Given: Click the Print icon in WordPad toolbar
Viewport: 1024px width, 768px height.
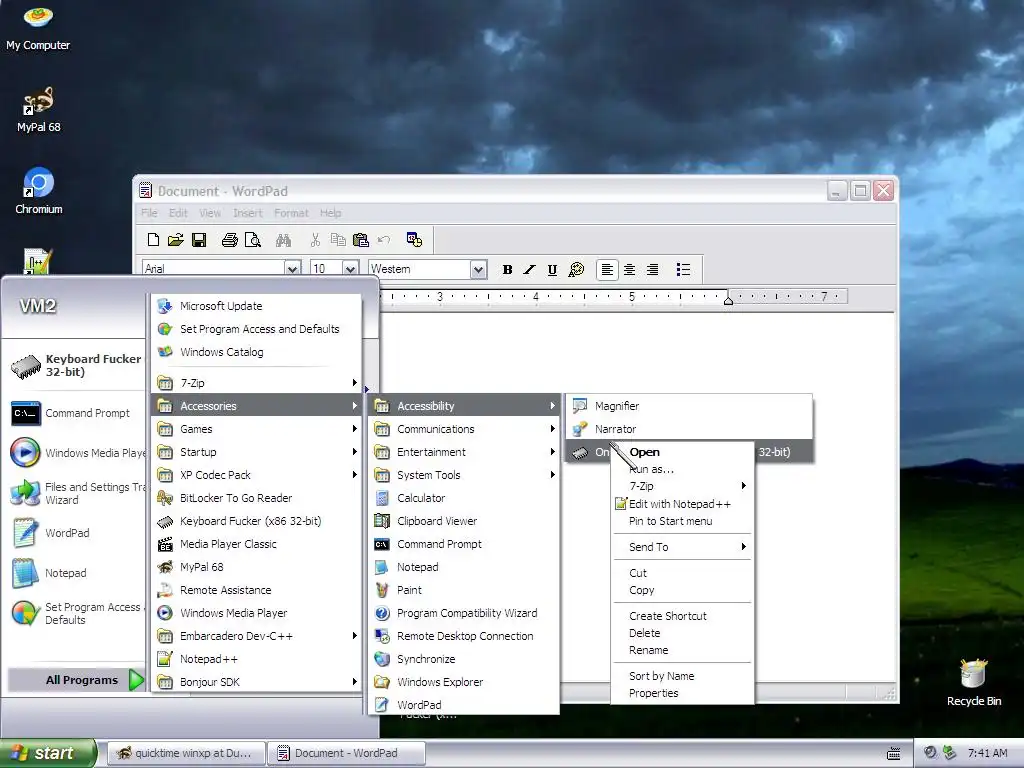Looking at the screenshot, I should (x=230, y=240).
